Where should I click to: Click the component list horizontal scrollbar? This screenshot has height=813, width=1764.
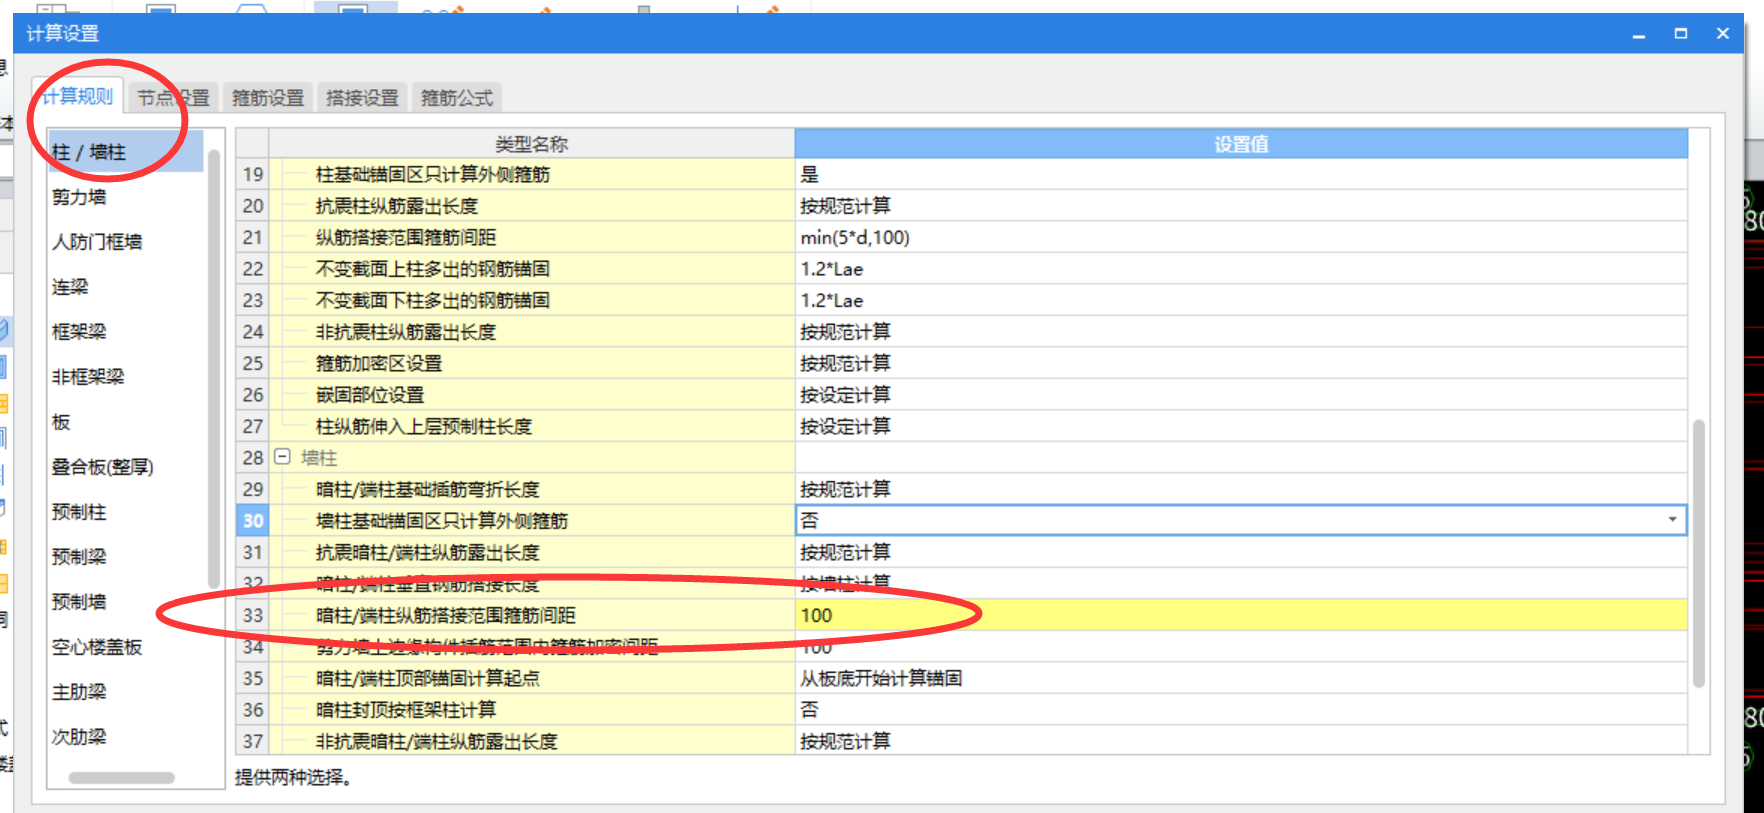[121, 777]
